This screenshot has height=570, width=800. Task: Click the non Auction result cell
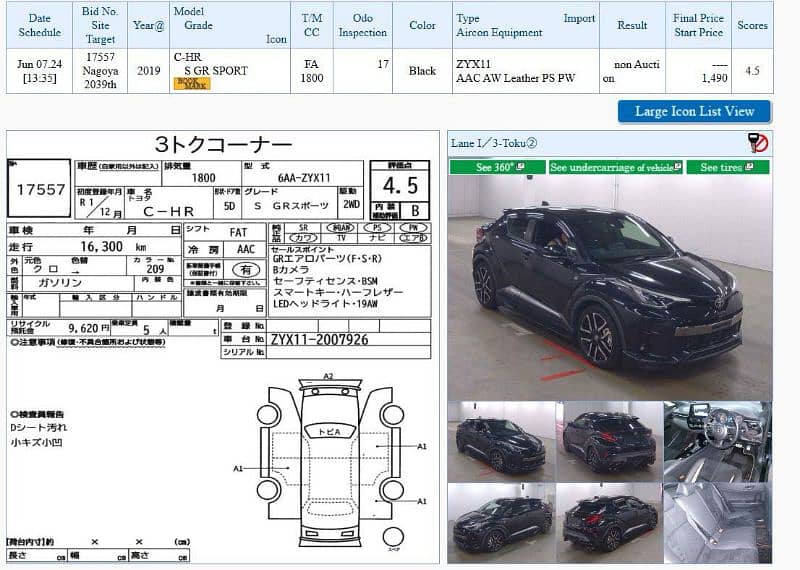tap(632, 71)
